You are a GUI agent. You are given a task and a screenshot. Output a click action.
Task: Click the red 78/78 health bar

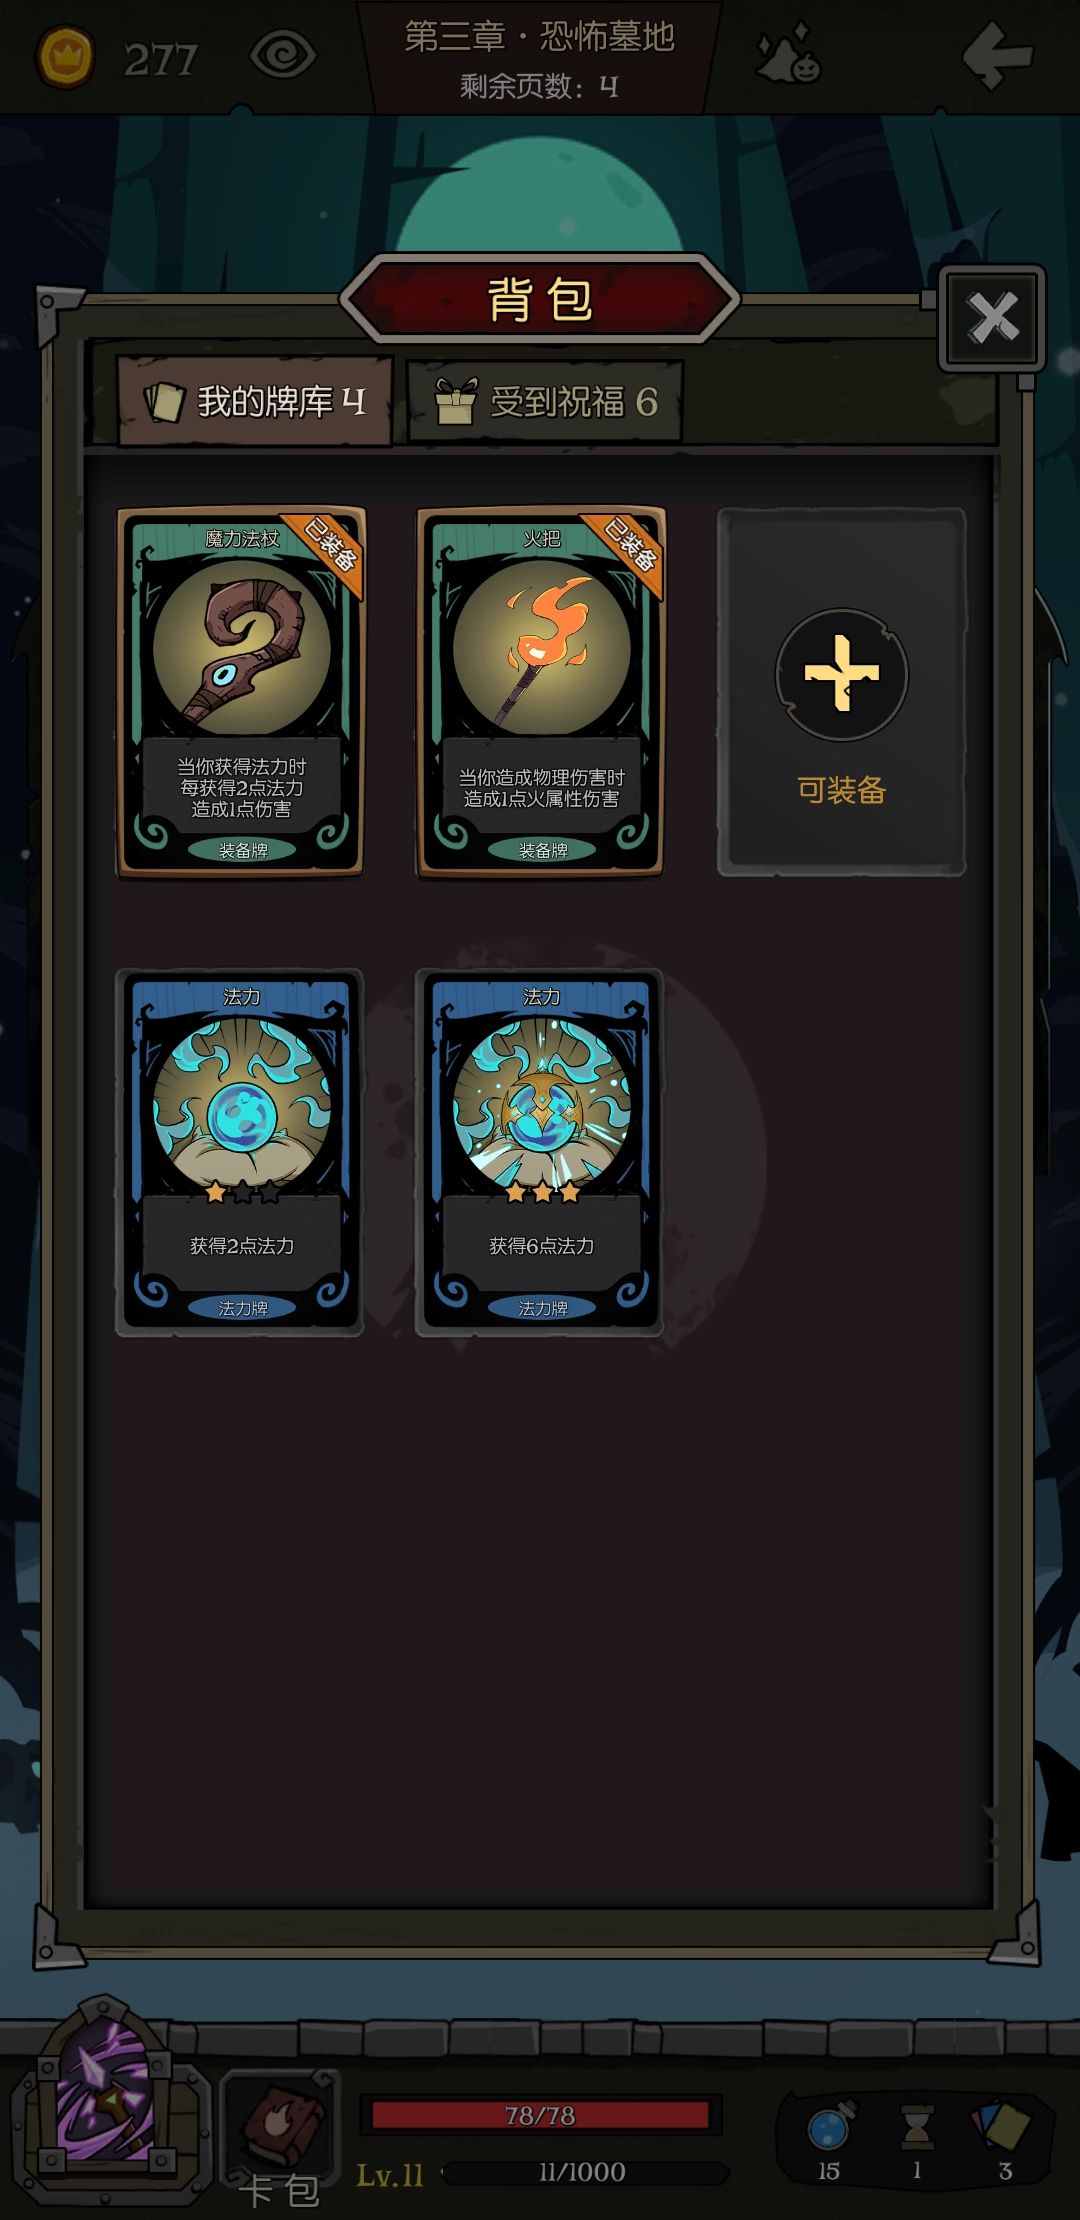click(540, 2115)
